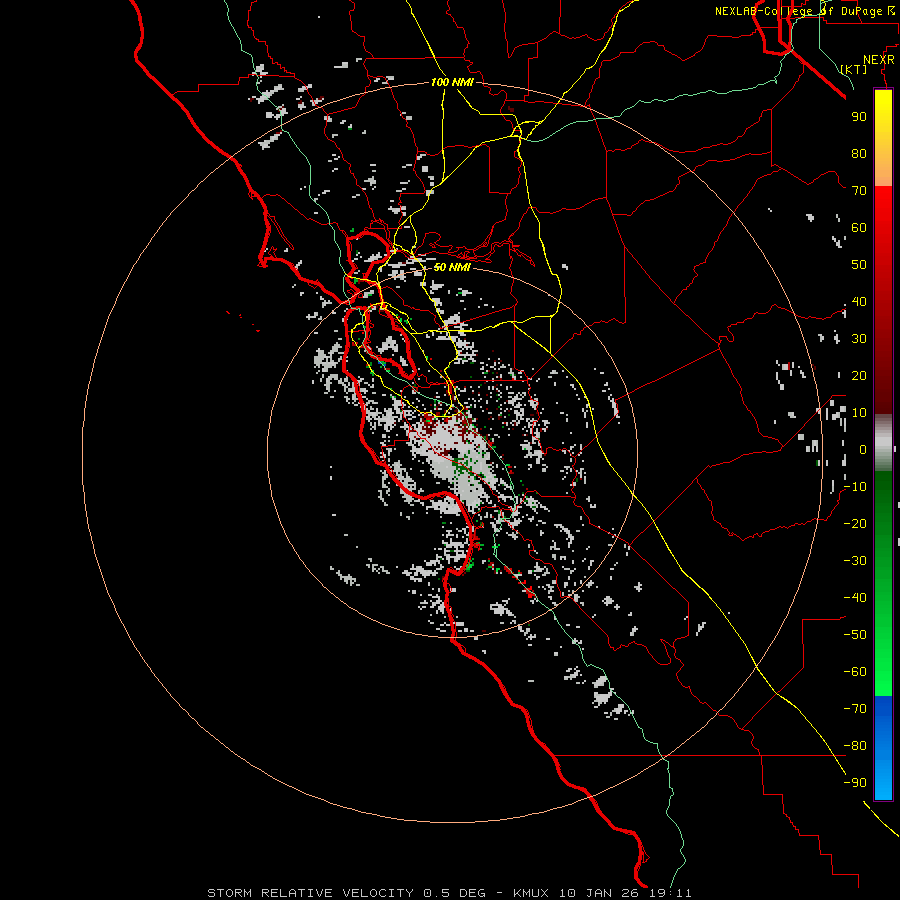Select the 50 NMI range ring label
The height and width of the screenshot is (900, 900).
(452, 267)
